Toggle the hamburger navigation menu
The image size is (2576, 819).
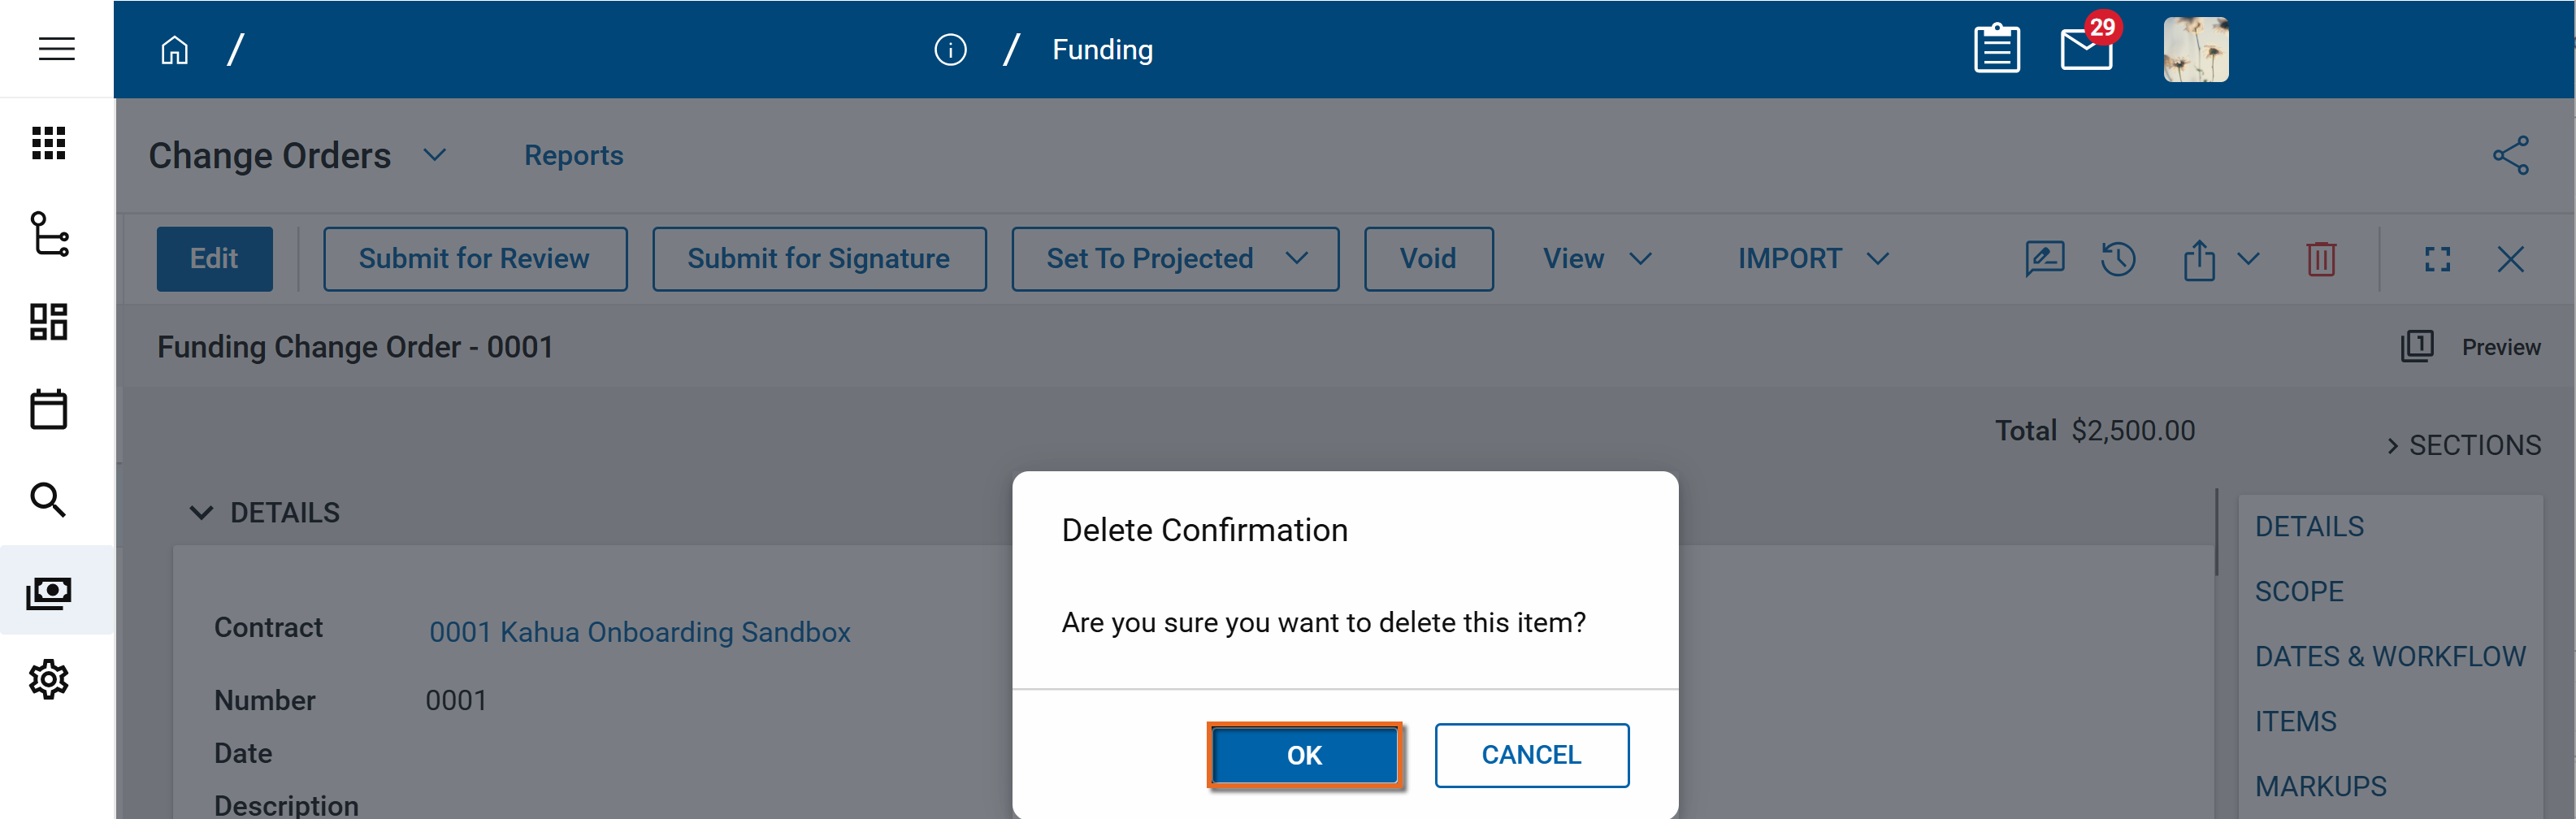point(56,49)
